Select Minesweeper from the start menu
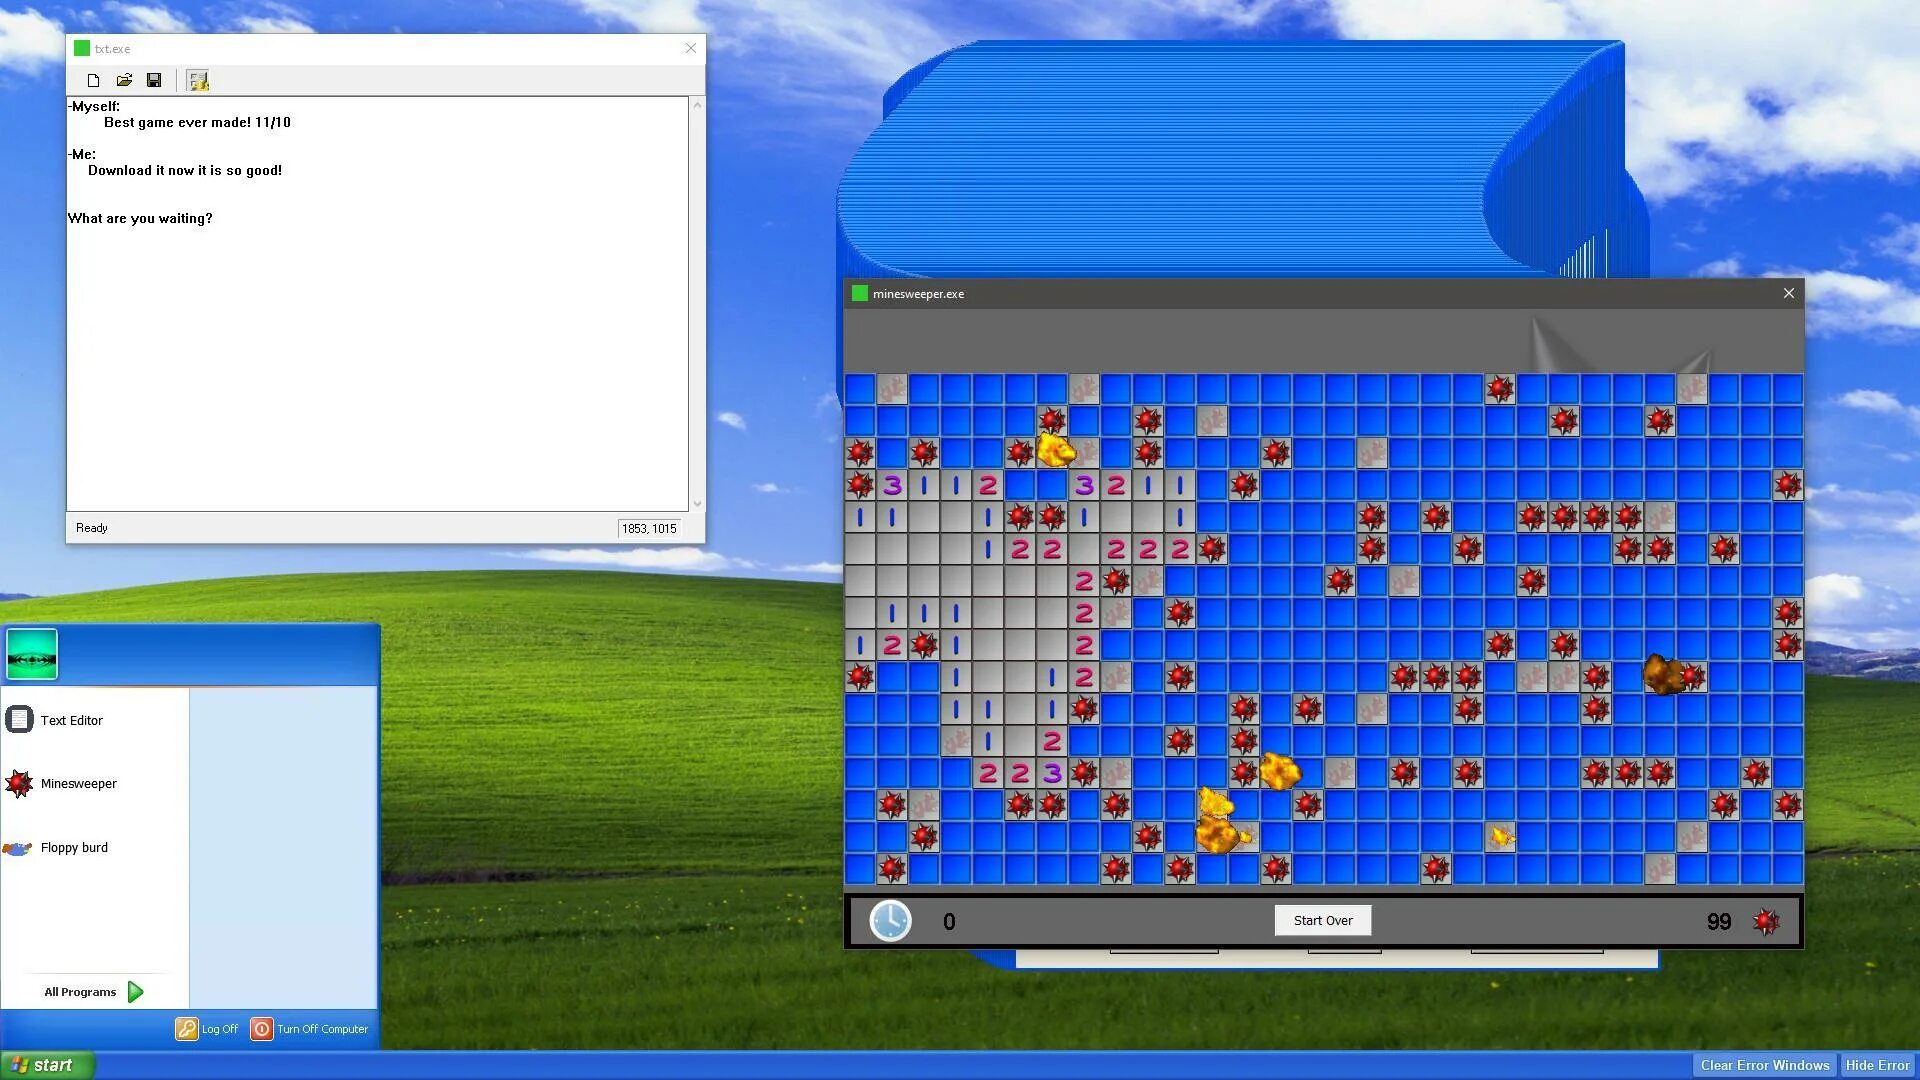 (78, 782)
